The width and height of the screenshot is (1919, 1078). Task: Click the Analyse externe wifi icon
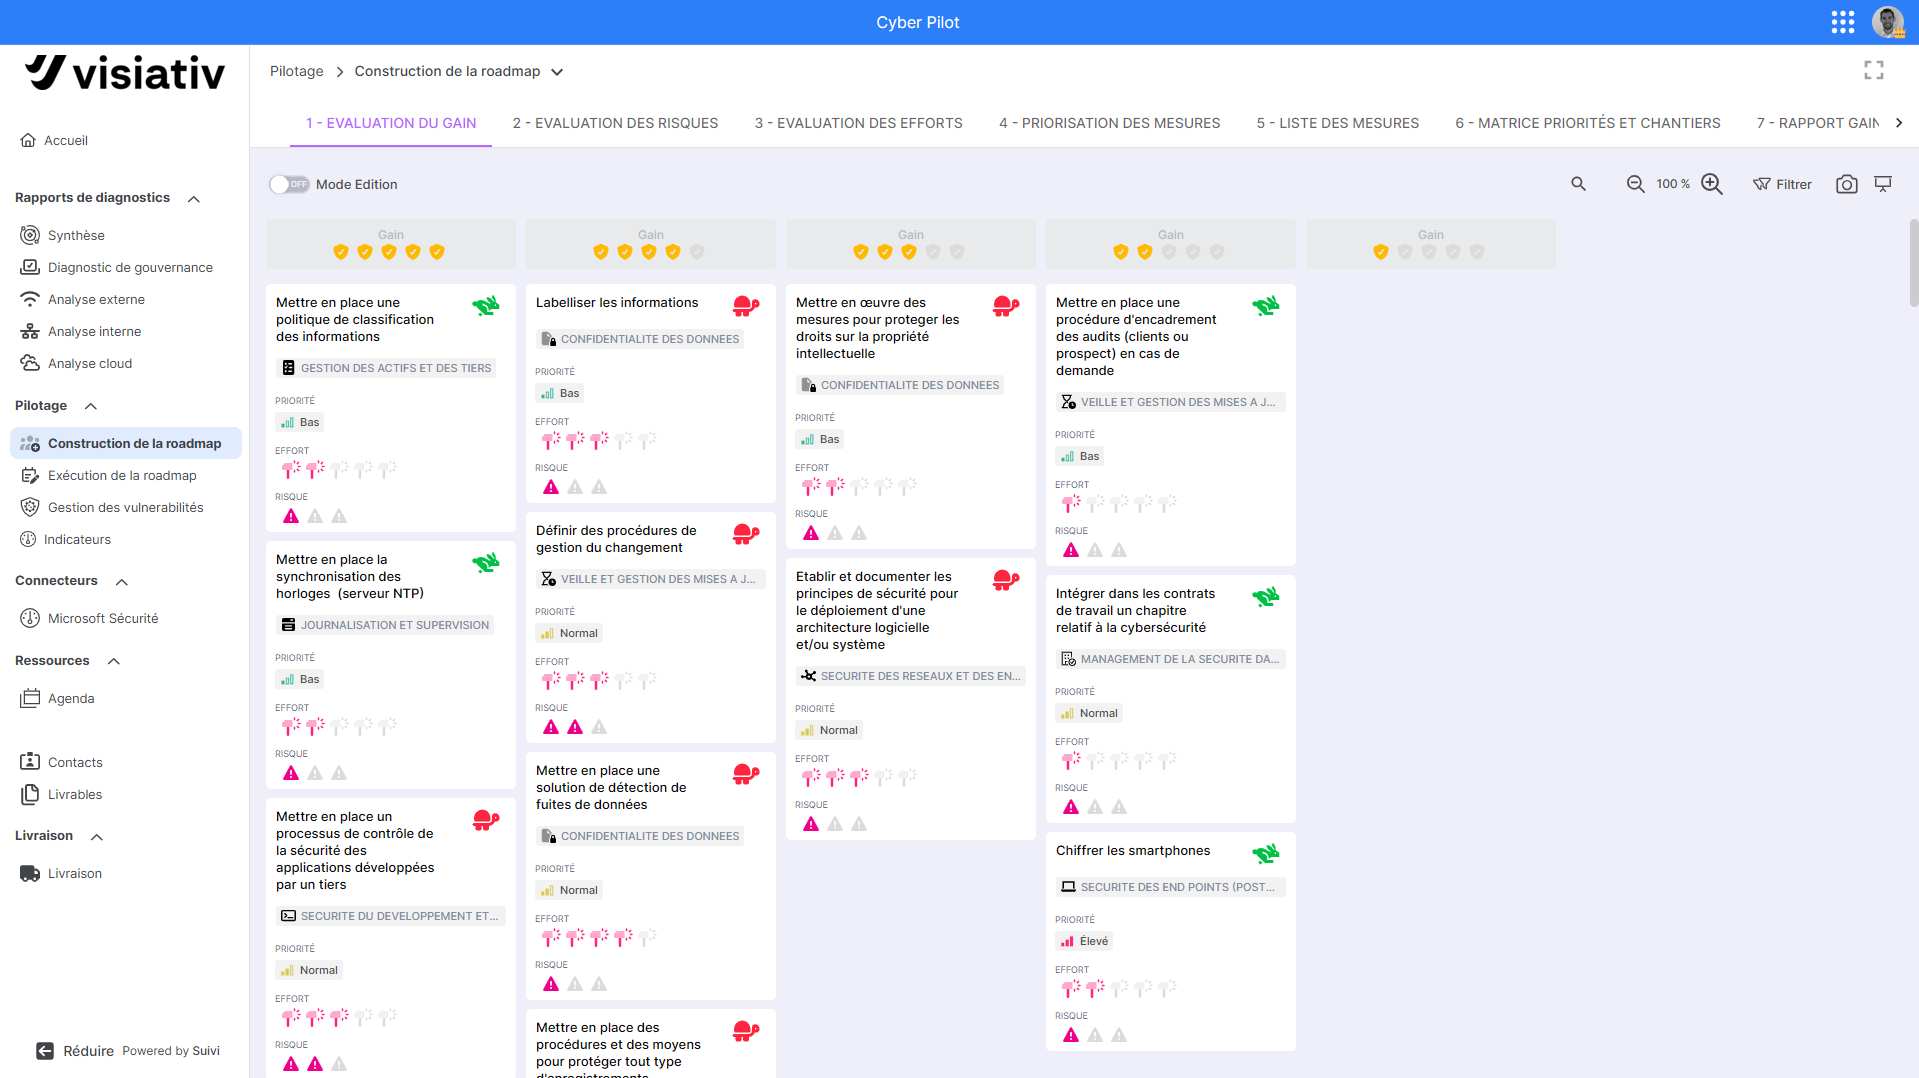30,299
